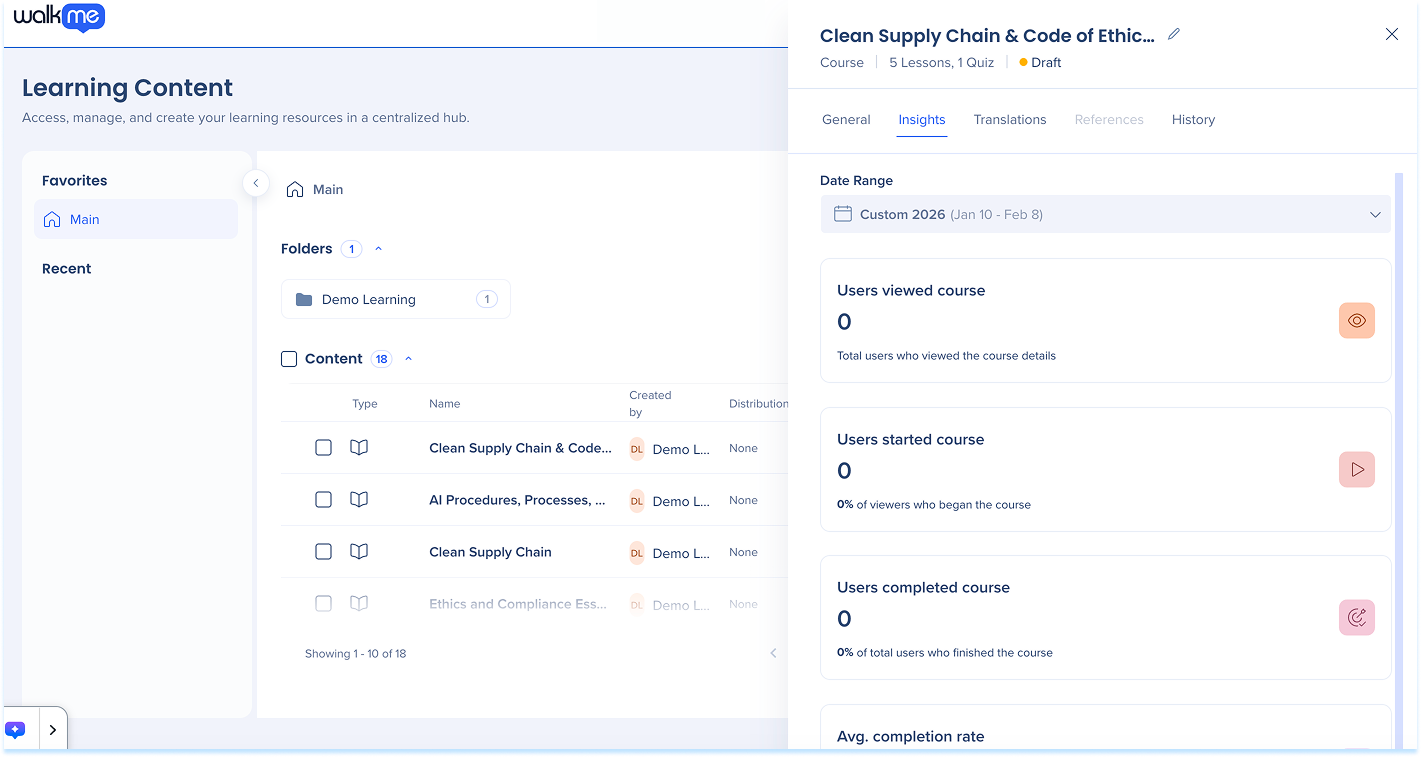Image resolution: width=1421 pixels, height=757 pixels.
Task: Click the home icon in the Main breadcrumb
Action: [x=295, y=190]
